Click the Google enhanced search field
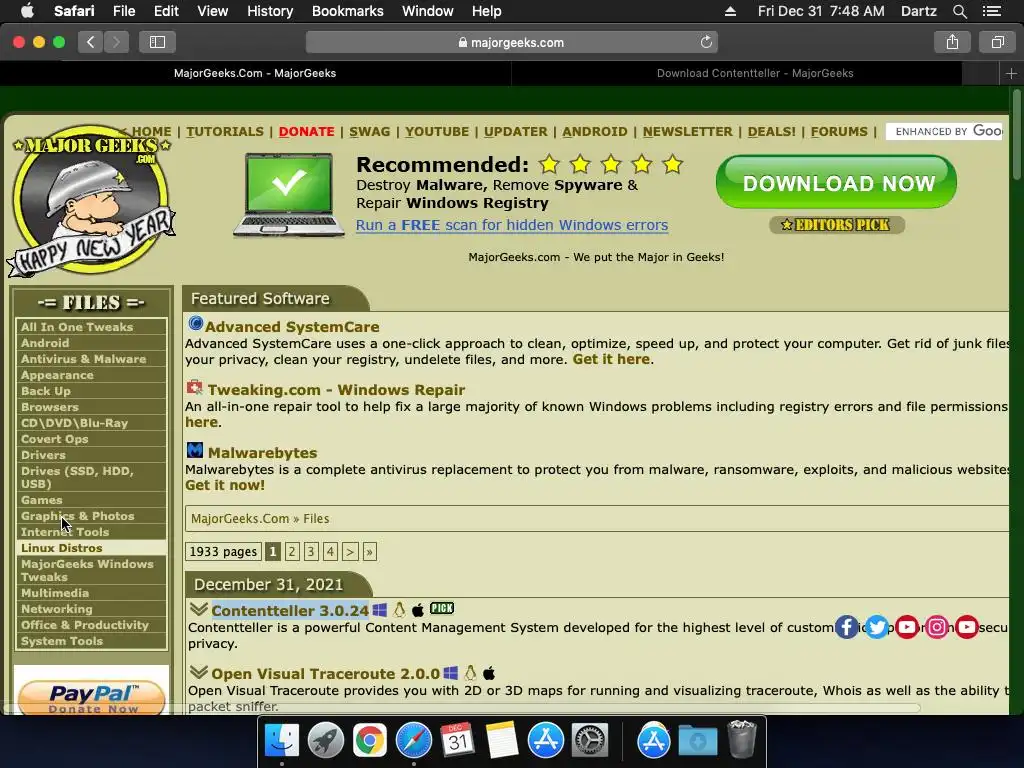 (x=944, y=131)
